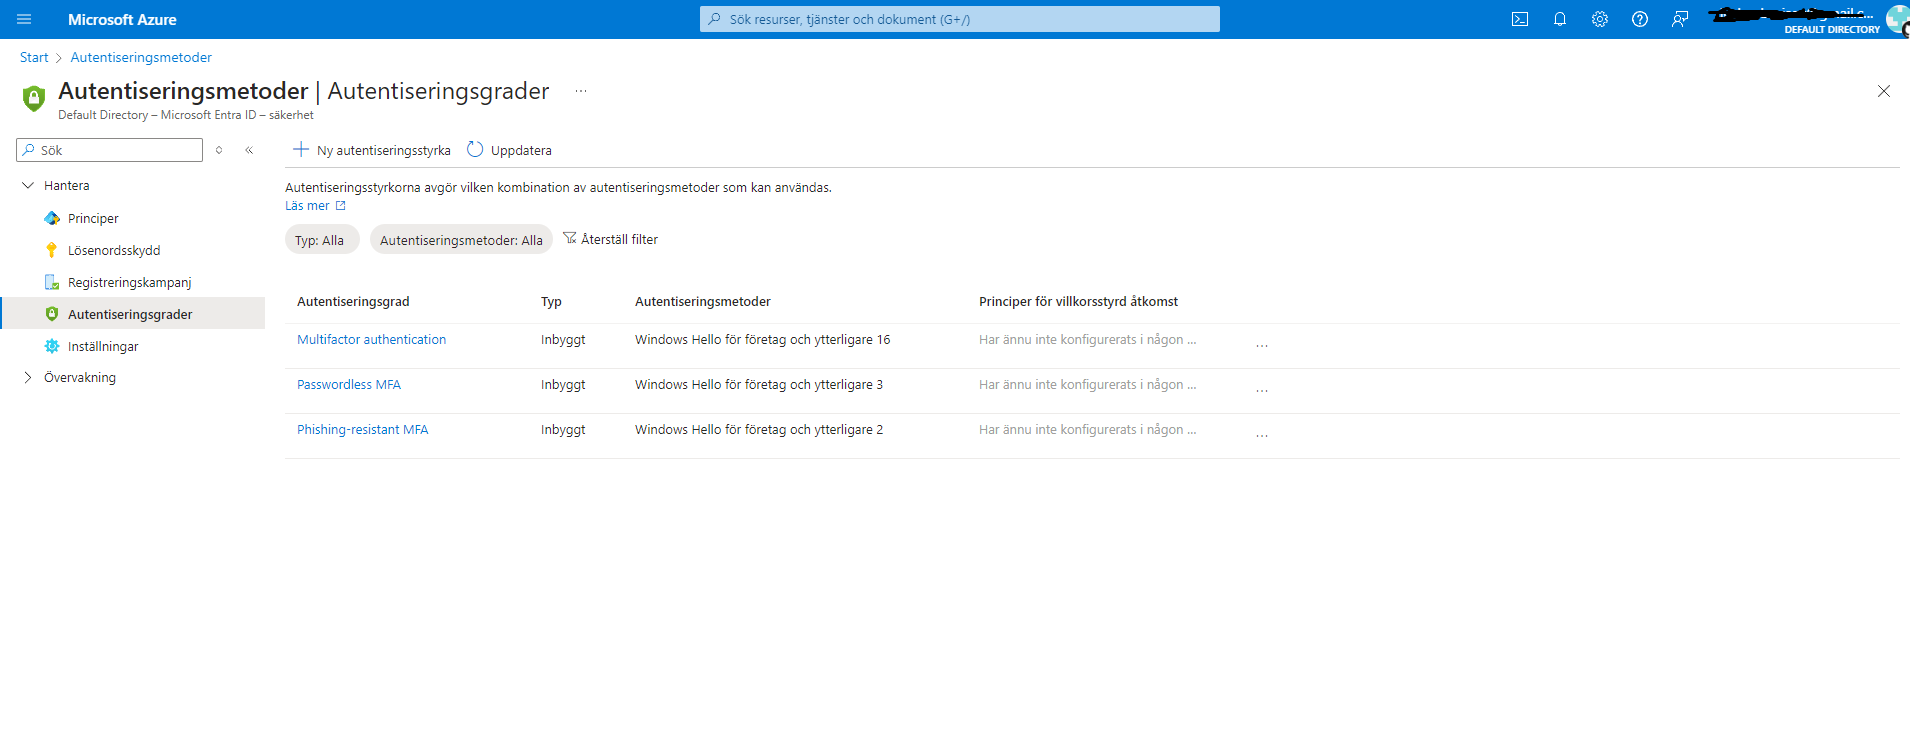Select Autentiseringsgrader in the sidebar

tap(130, 314)
